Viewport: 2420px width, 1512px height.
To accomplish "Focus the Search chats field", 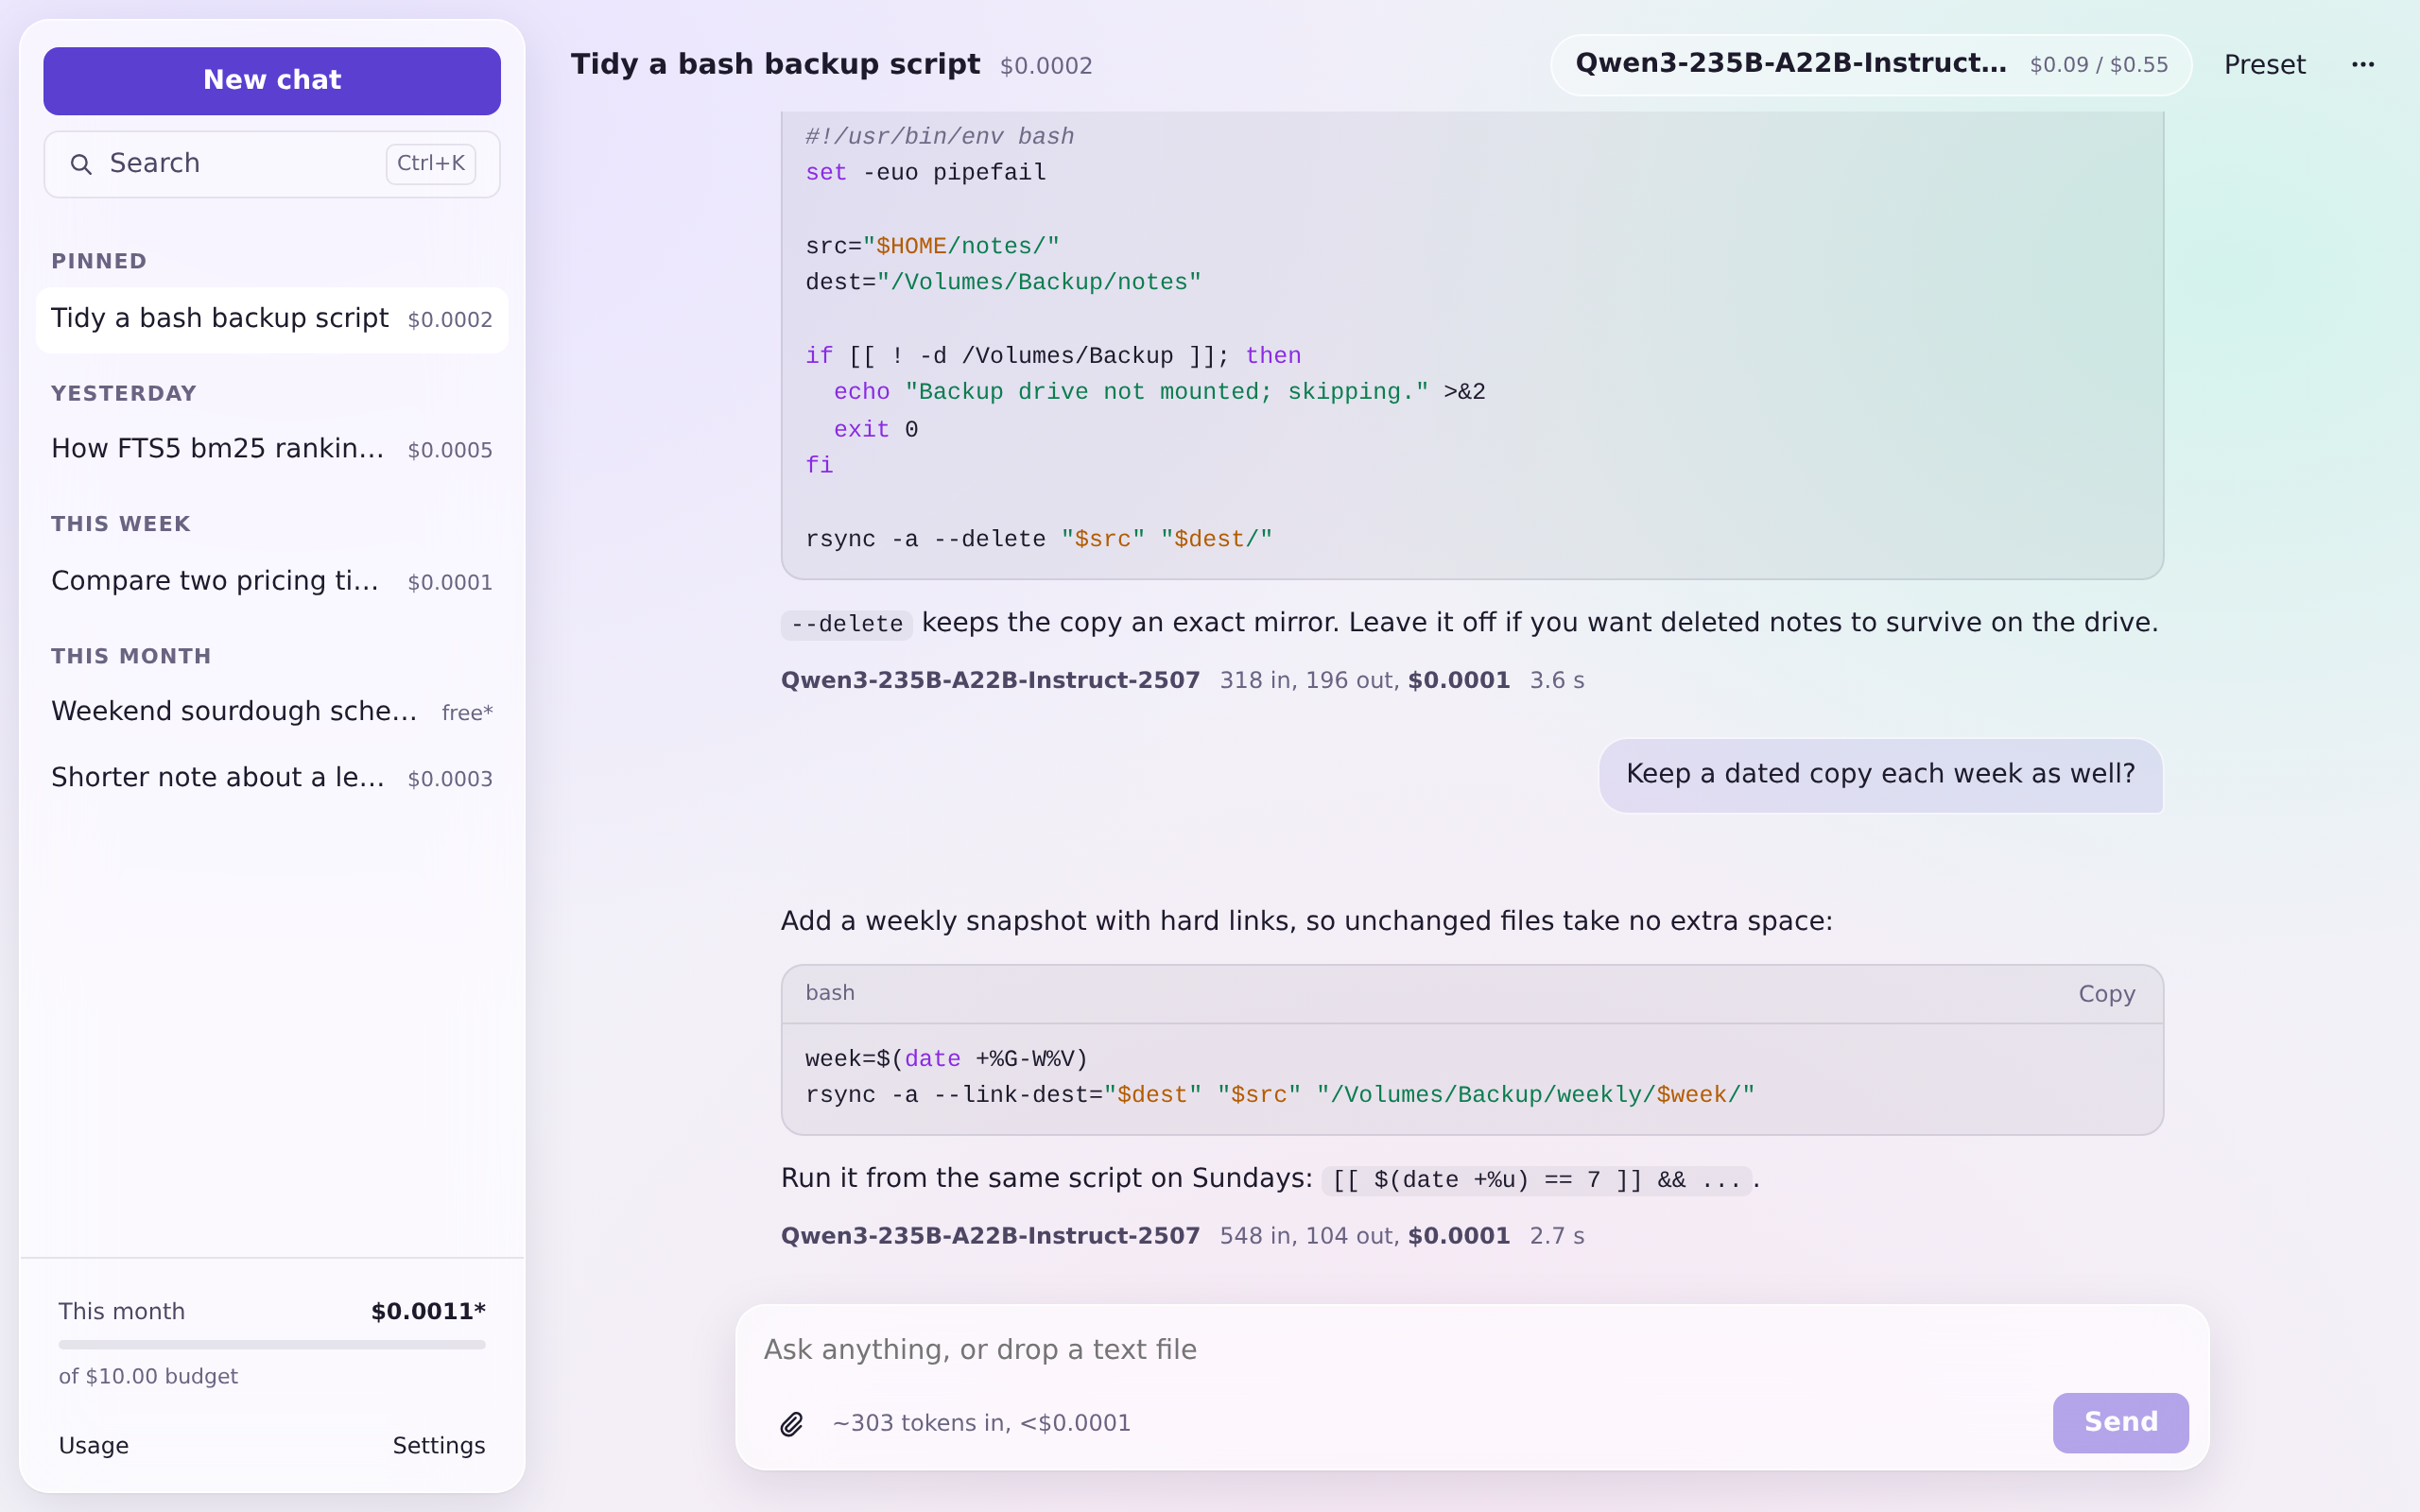I will [x=272, y=164].
